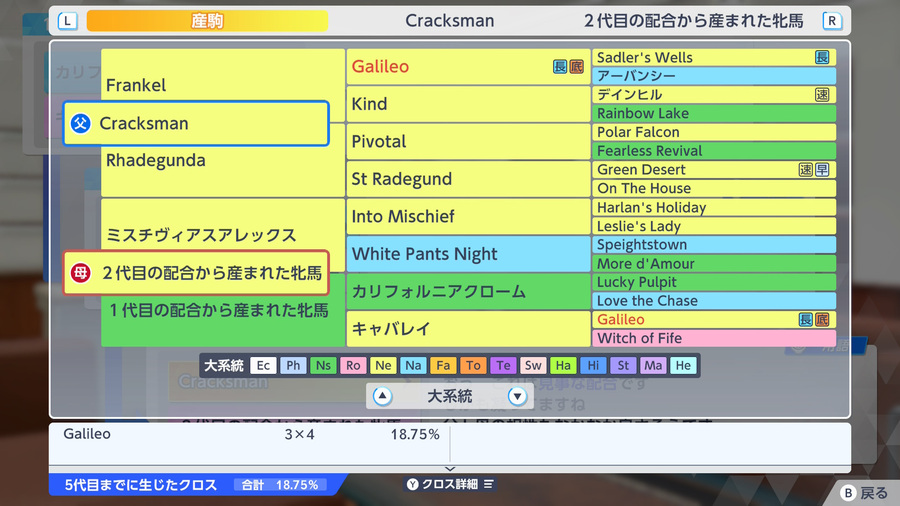
Task: Click the menu lines icon after クロス詳細
Action: (x=488, y=484)
